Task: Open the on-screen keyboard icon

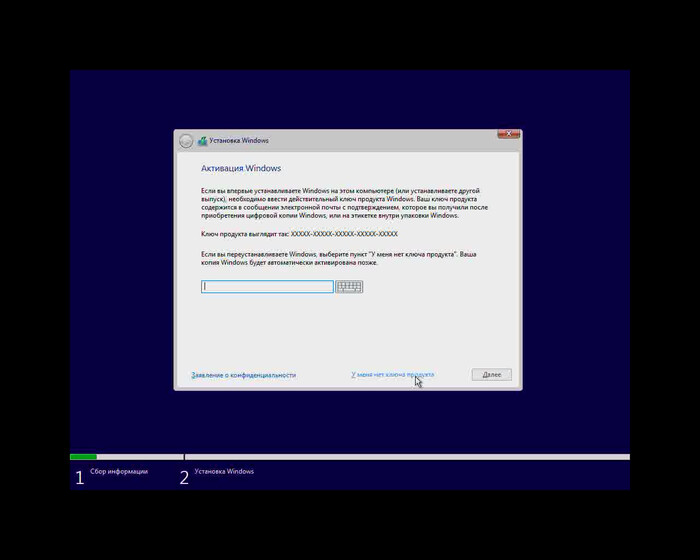Action: point(349,286)
